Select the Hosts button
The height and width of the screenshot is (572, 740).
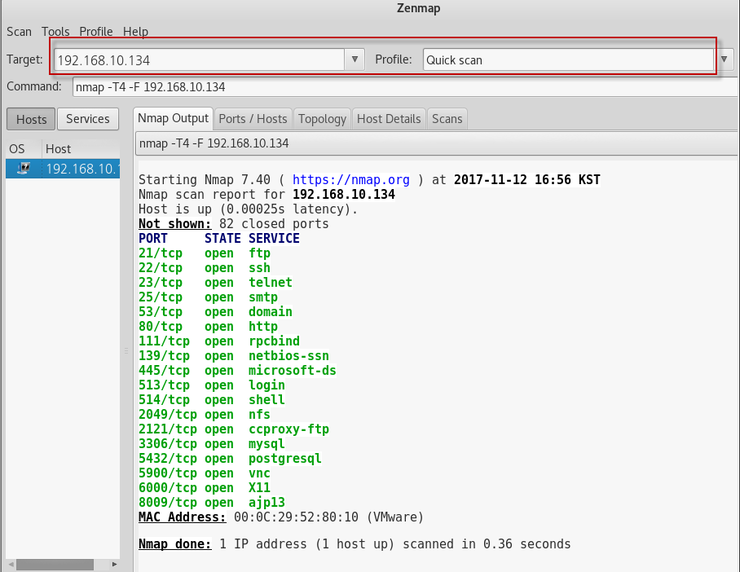point(31,119)
